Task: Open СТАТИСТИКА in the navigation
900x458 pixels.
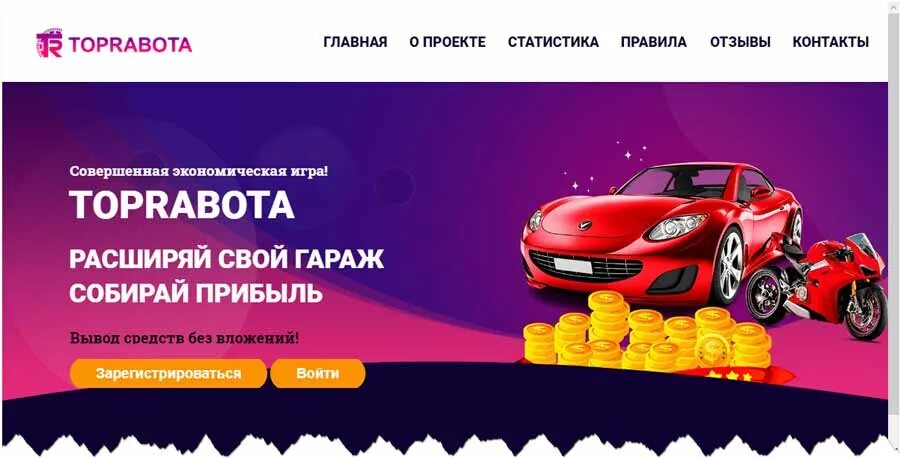Action: point(553,42)
